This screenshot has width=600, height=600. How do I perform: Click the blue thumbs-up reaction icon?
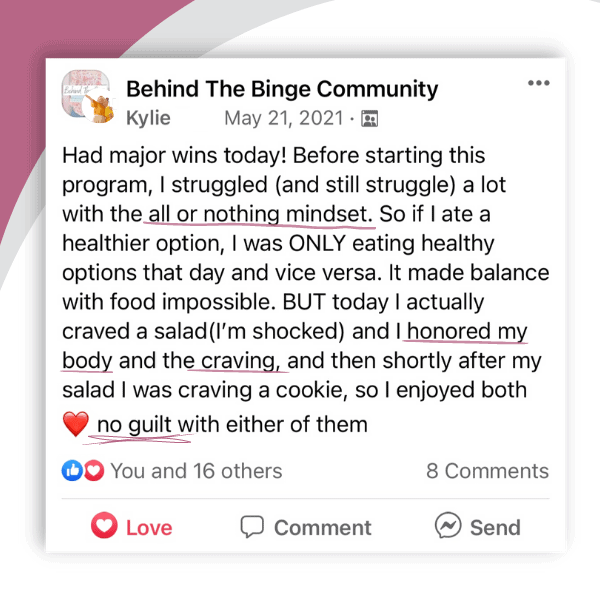pyautogui.click(x=72, y=471)
